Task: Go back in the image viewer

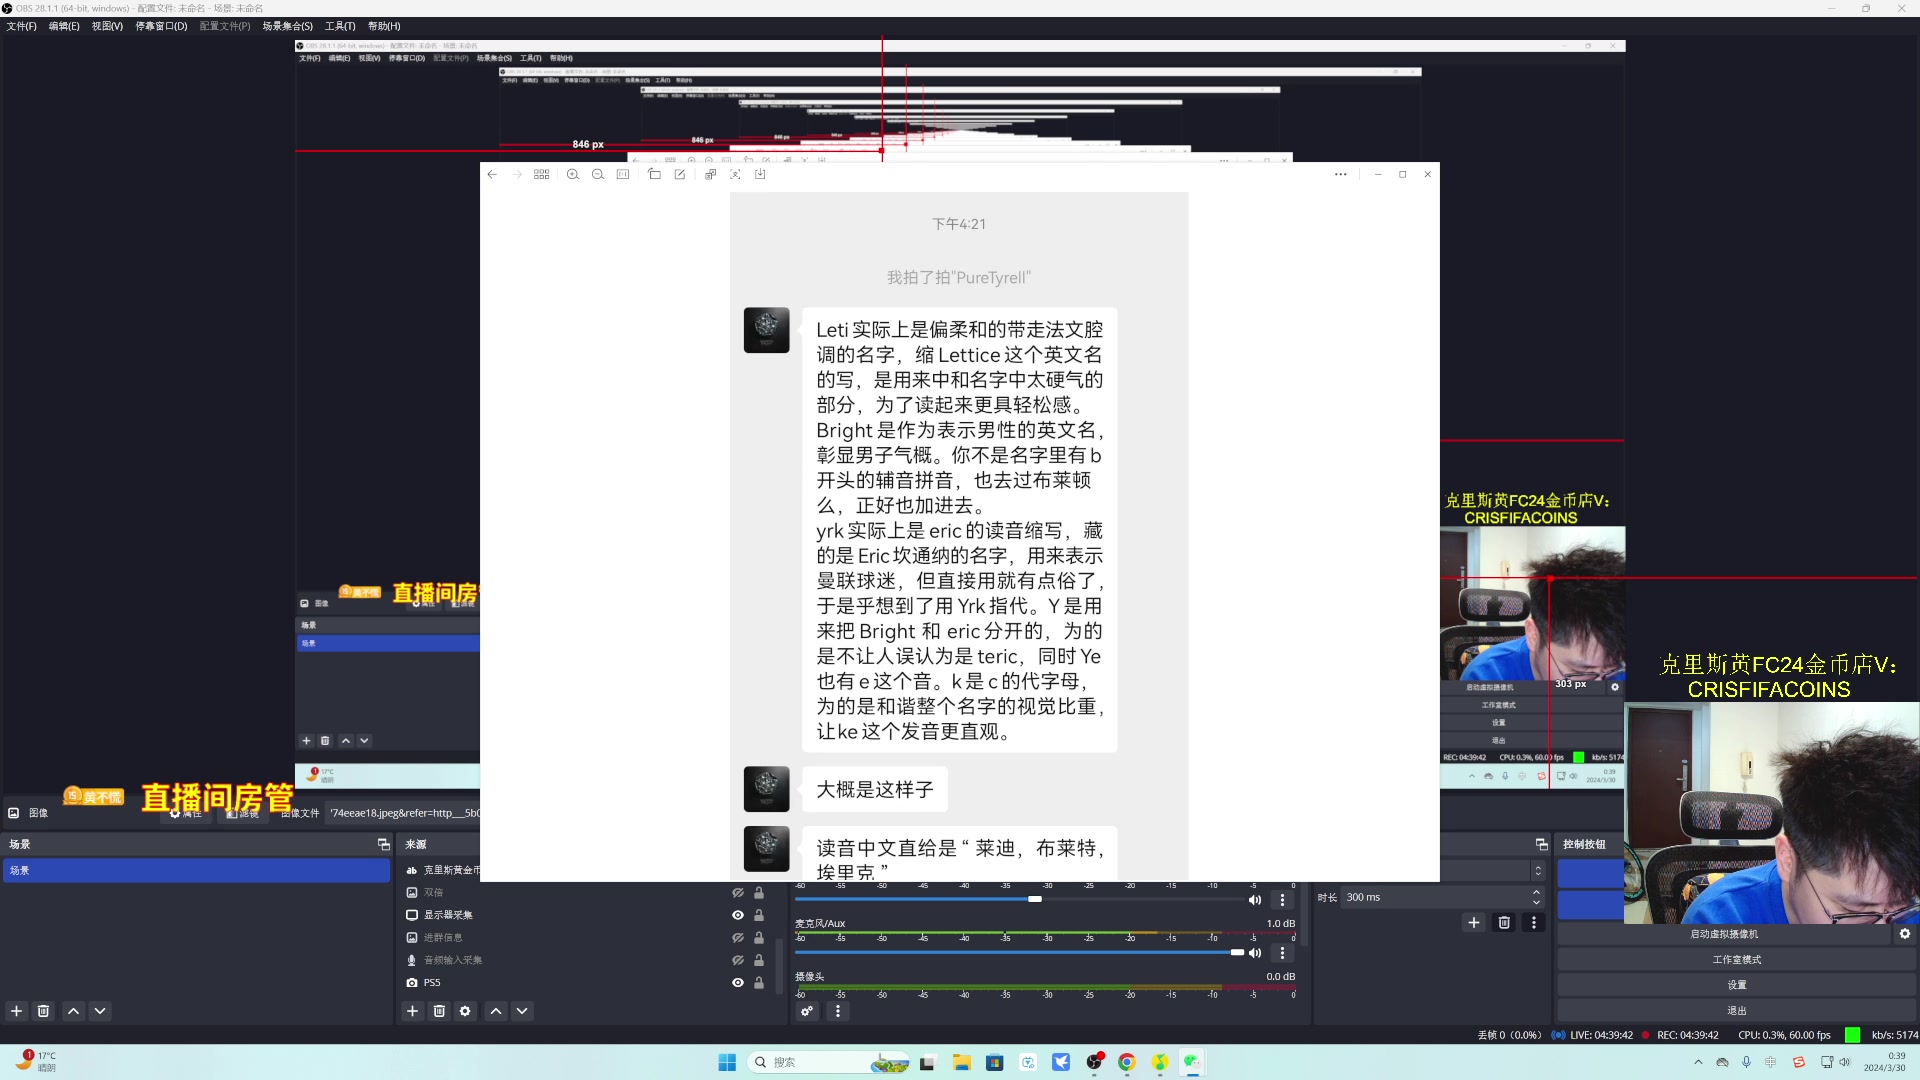Action: click(x=492, y=174)
